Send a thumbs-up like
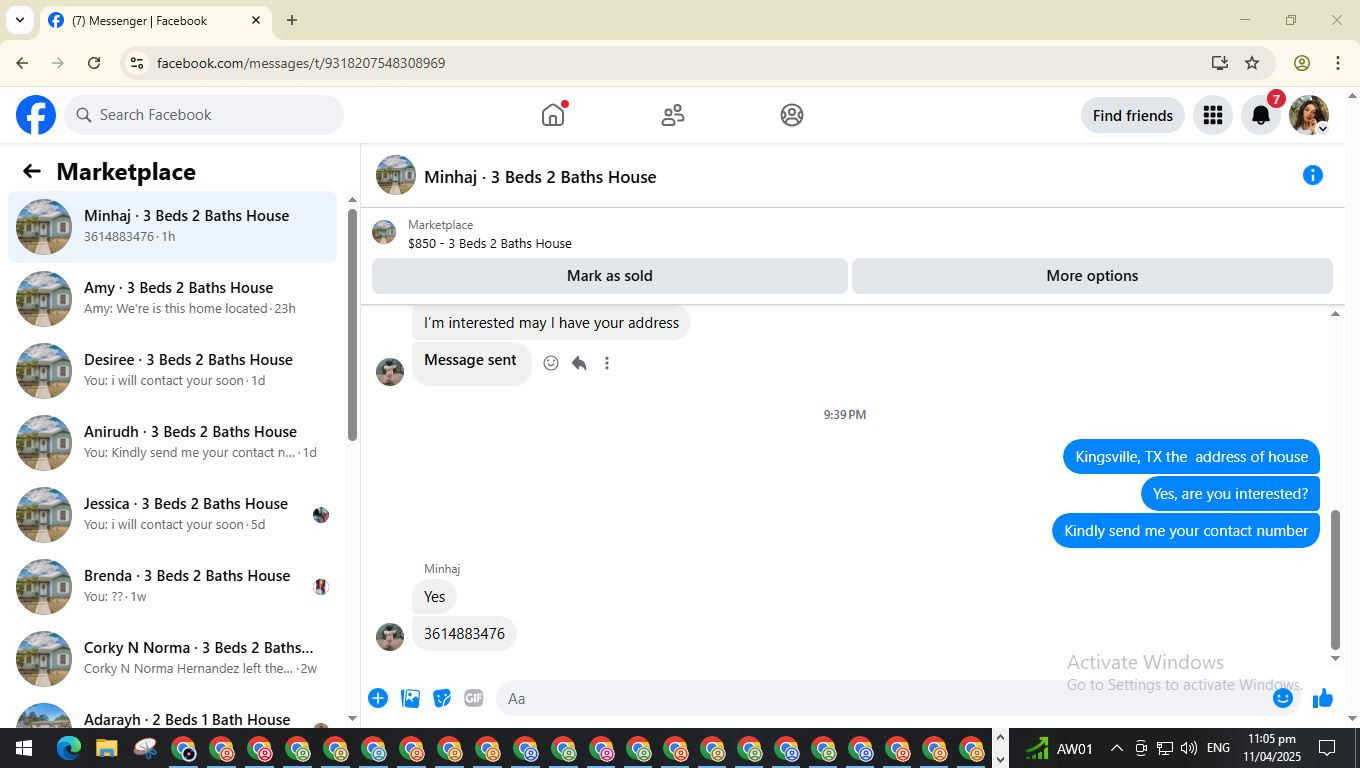This screenshot has width=1360, height=768. [1323, 698]
